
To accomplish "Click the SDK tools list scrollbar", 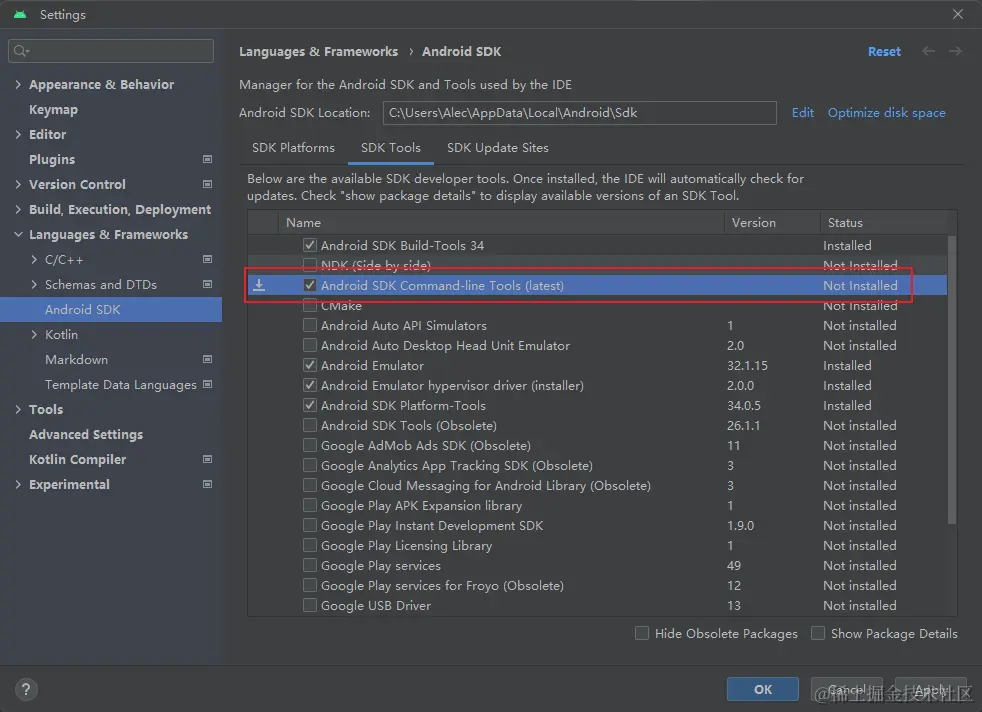I will point(951,379).
